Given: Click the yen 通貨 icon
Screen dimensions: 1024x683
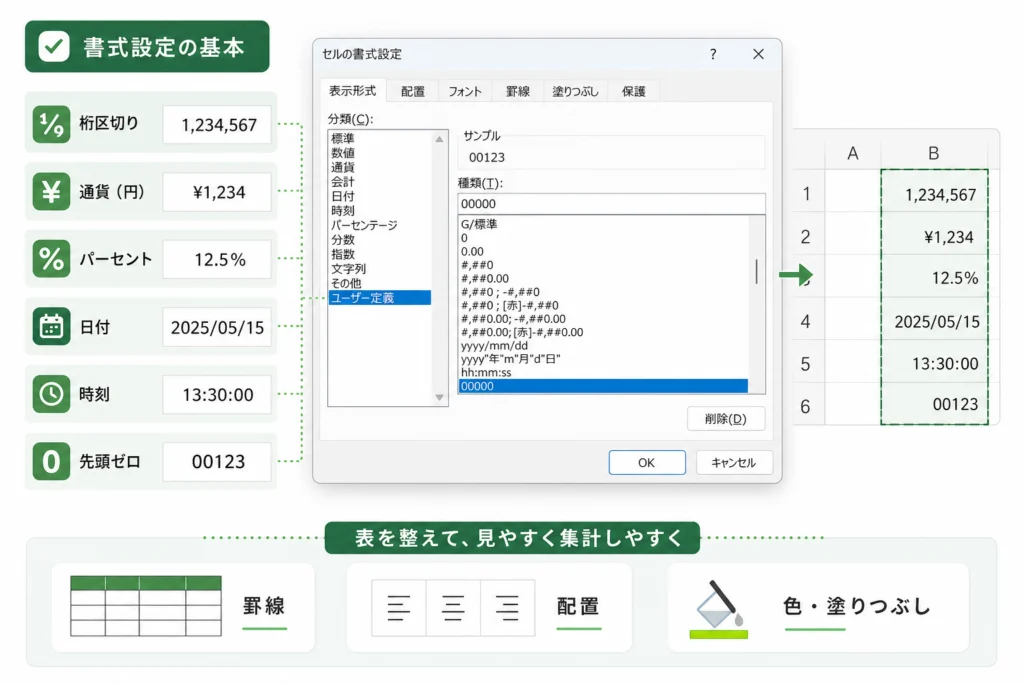Looking at the screenshot, I should [x=52, y=191].
